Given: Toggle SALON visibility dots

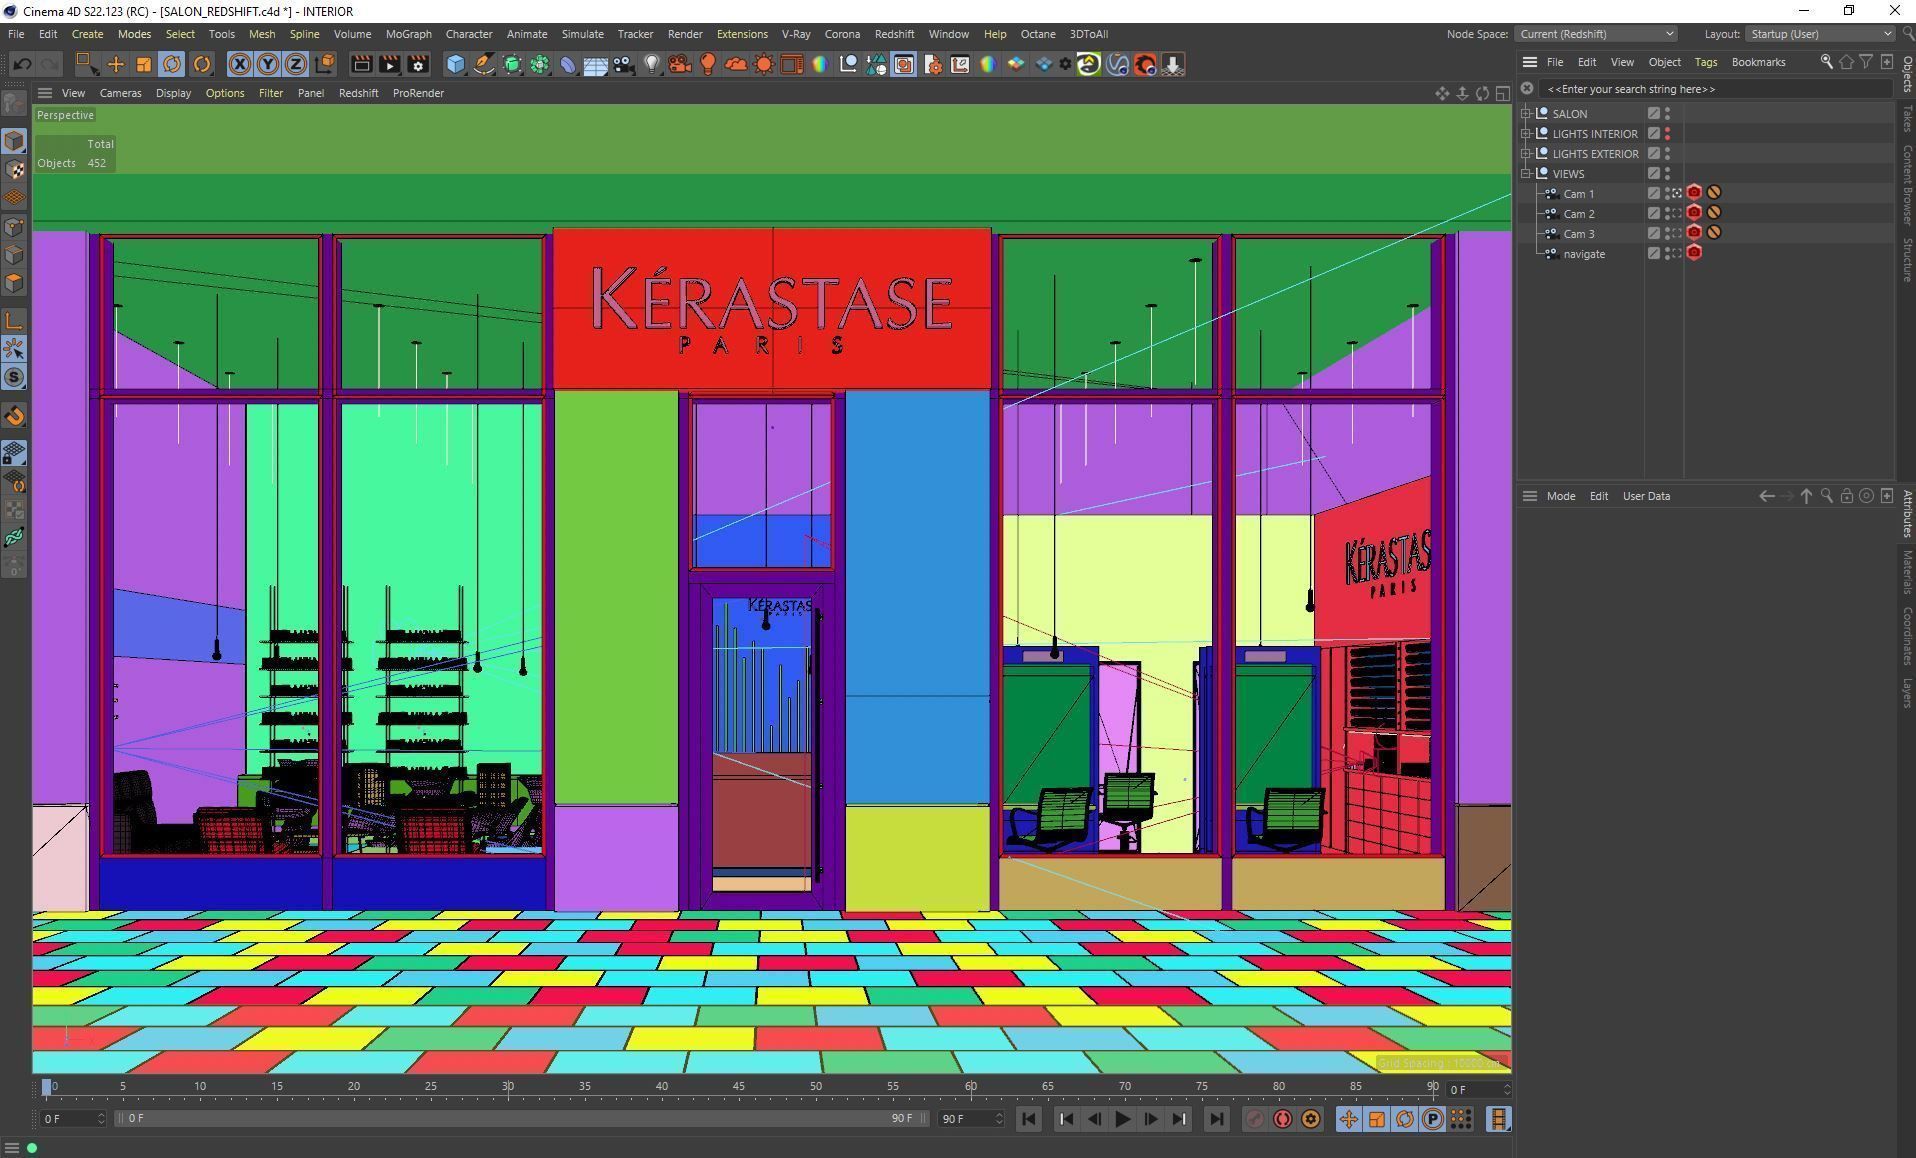Looking at the screenshot, I should pyautogui.click(x=1667, y=114).
